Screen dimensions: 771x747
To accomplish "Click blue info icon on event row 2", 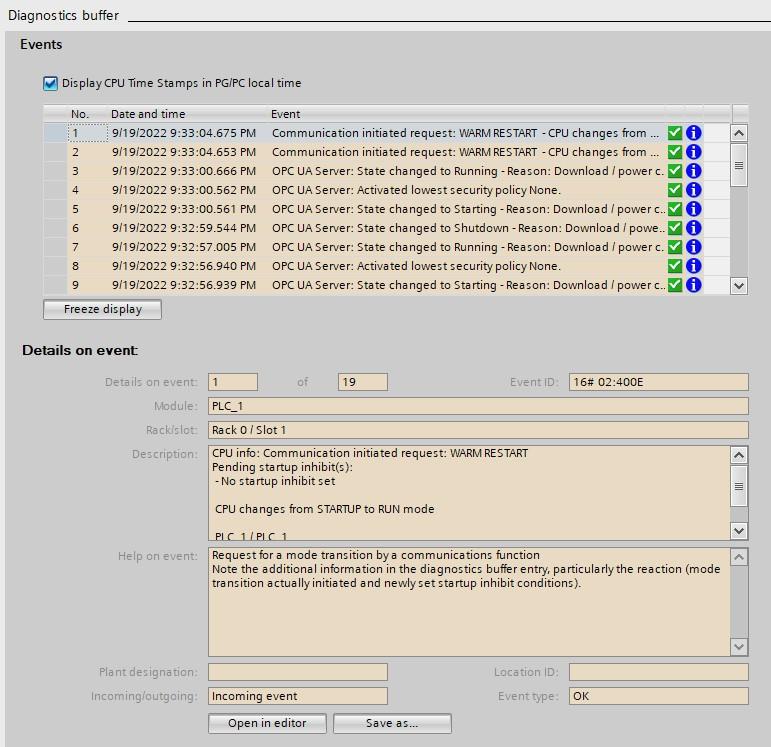I will (693, 152).
